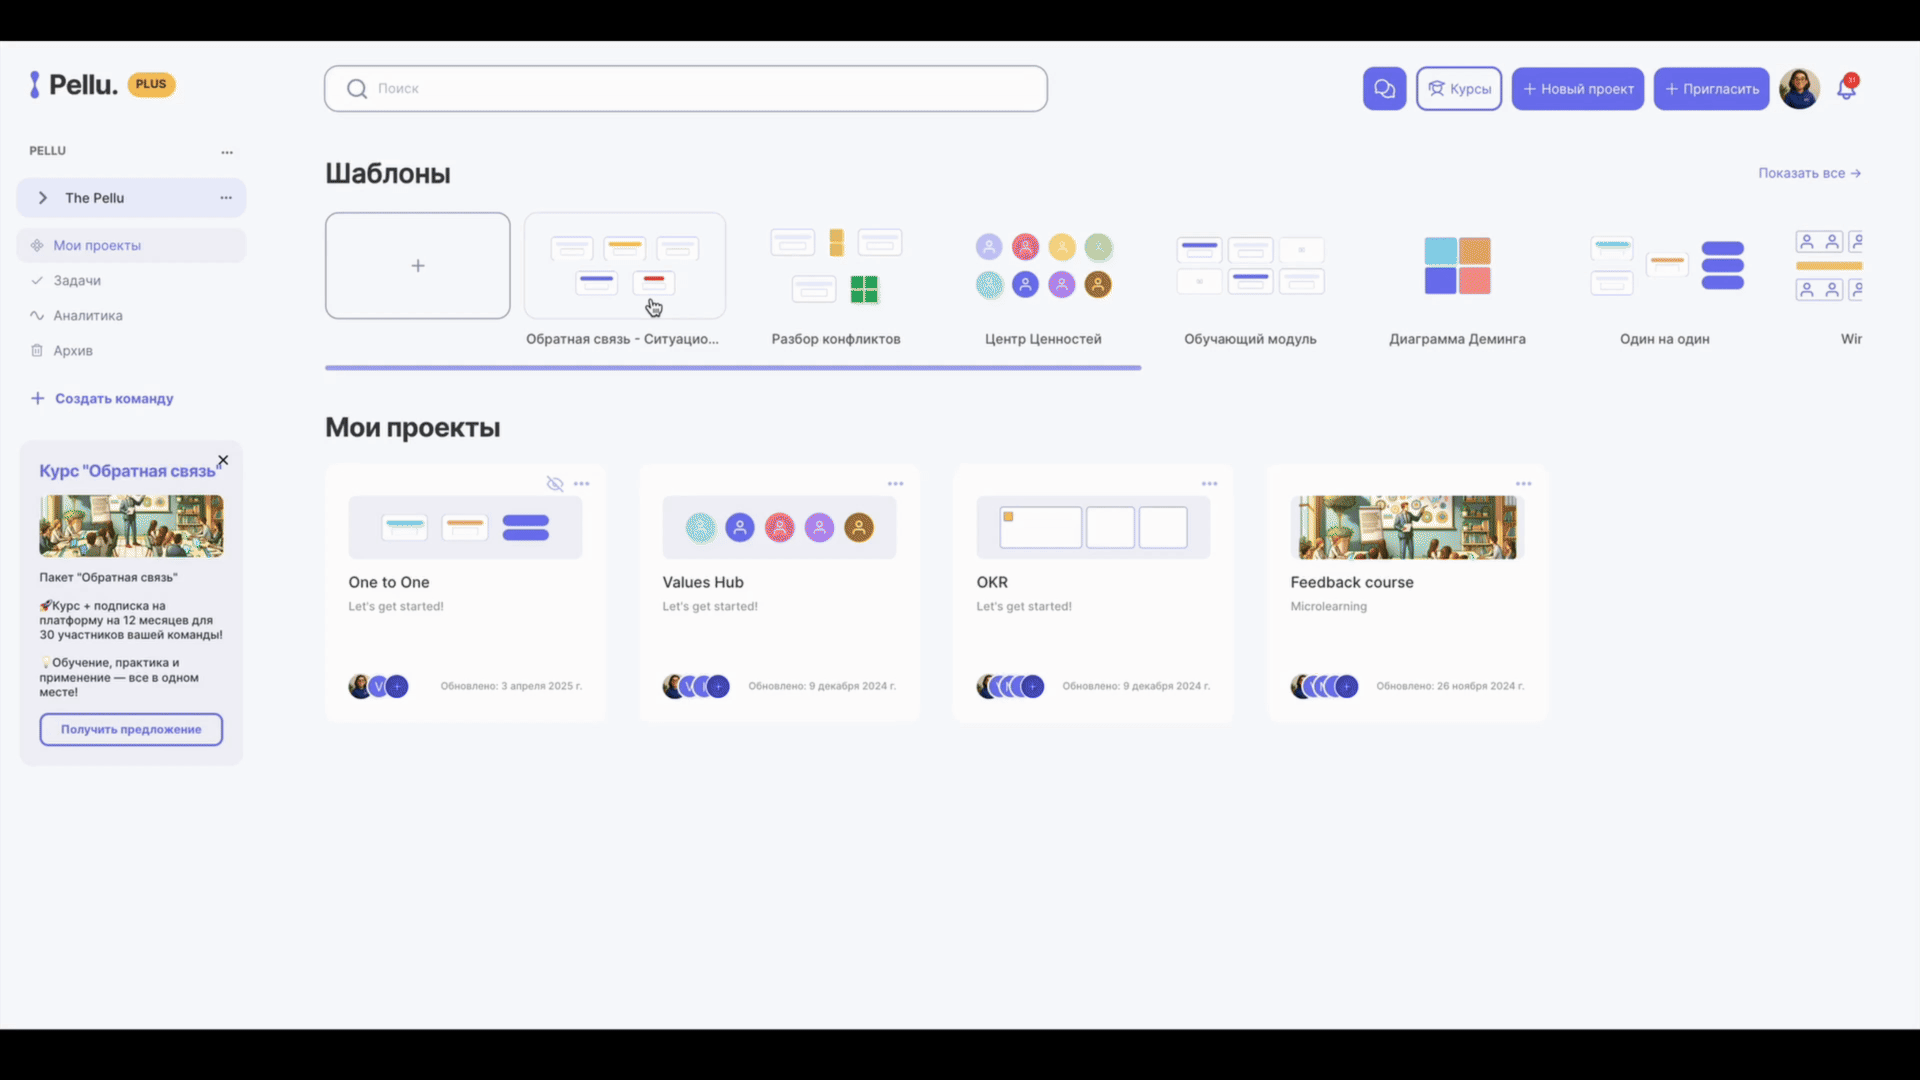Screen dimensions: 1920x1080
Task: Click the templates horizontal scrollbar
Action: tap(732, 368)
